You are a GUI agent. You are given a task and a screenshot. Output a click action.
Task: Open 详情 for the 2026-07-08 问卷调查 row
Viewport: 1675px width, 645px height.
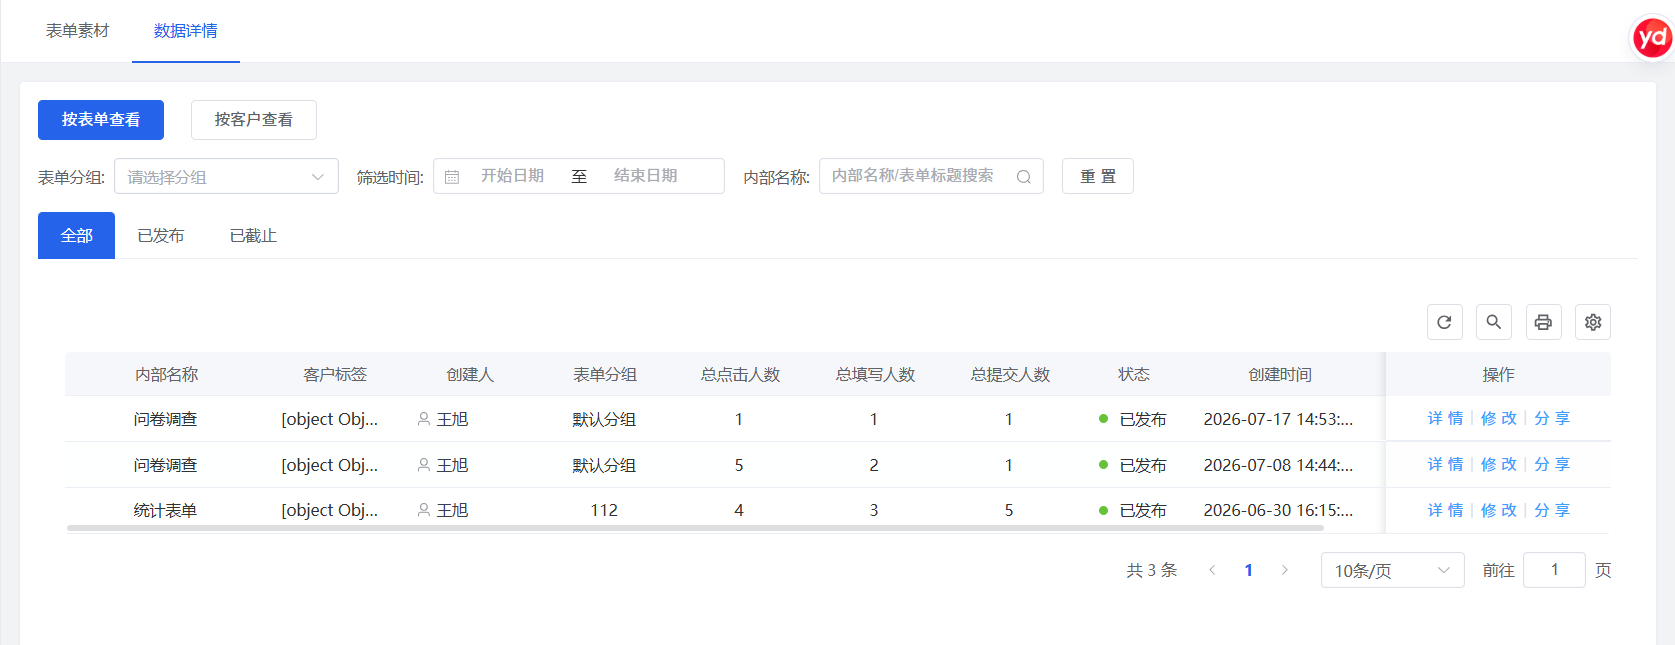click(x=1445, y=464)
